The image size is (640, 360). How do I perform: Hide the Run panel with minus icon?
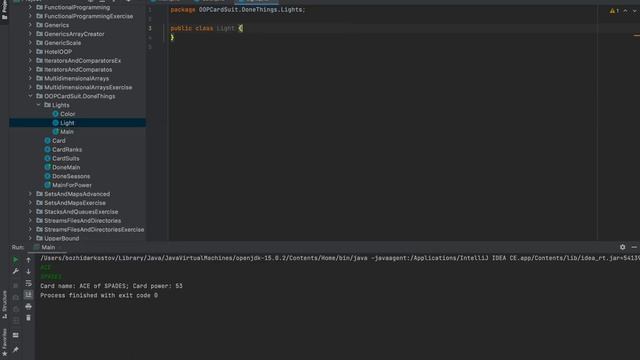[634, 247]
